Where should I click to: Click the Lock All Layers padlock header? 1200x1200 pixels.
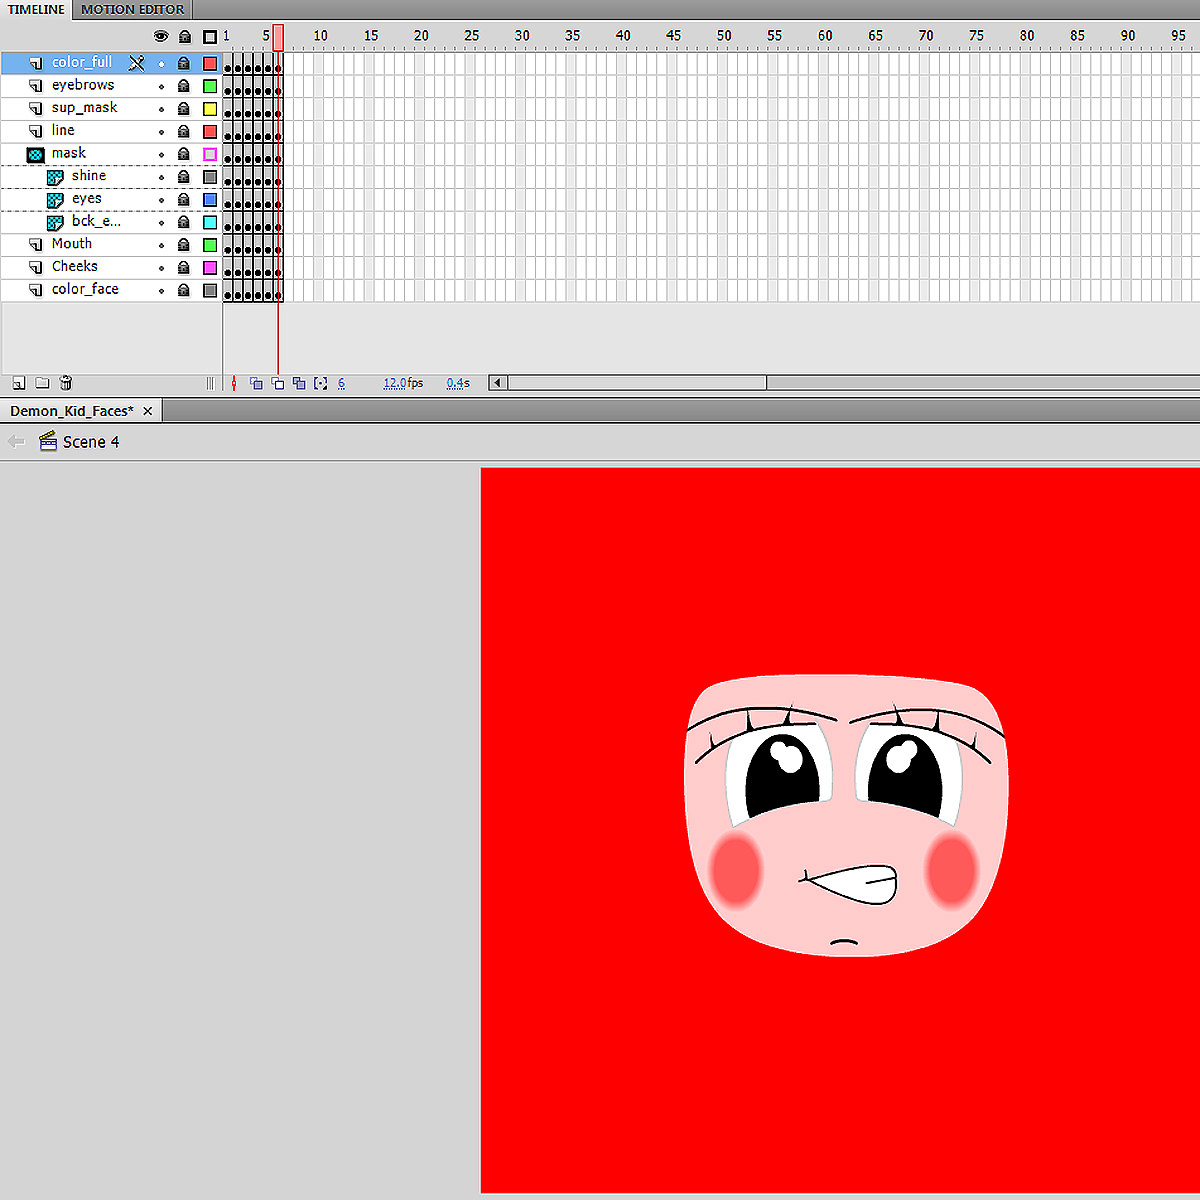tap(184, 37)
